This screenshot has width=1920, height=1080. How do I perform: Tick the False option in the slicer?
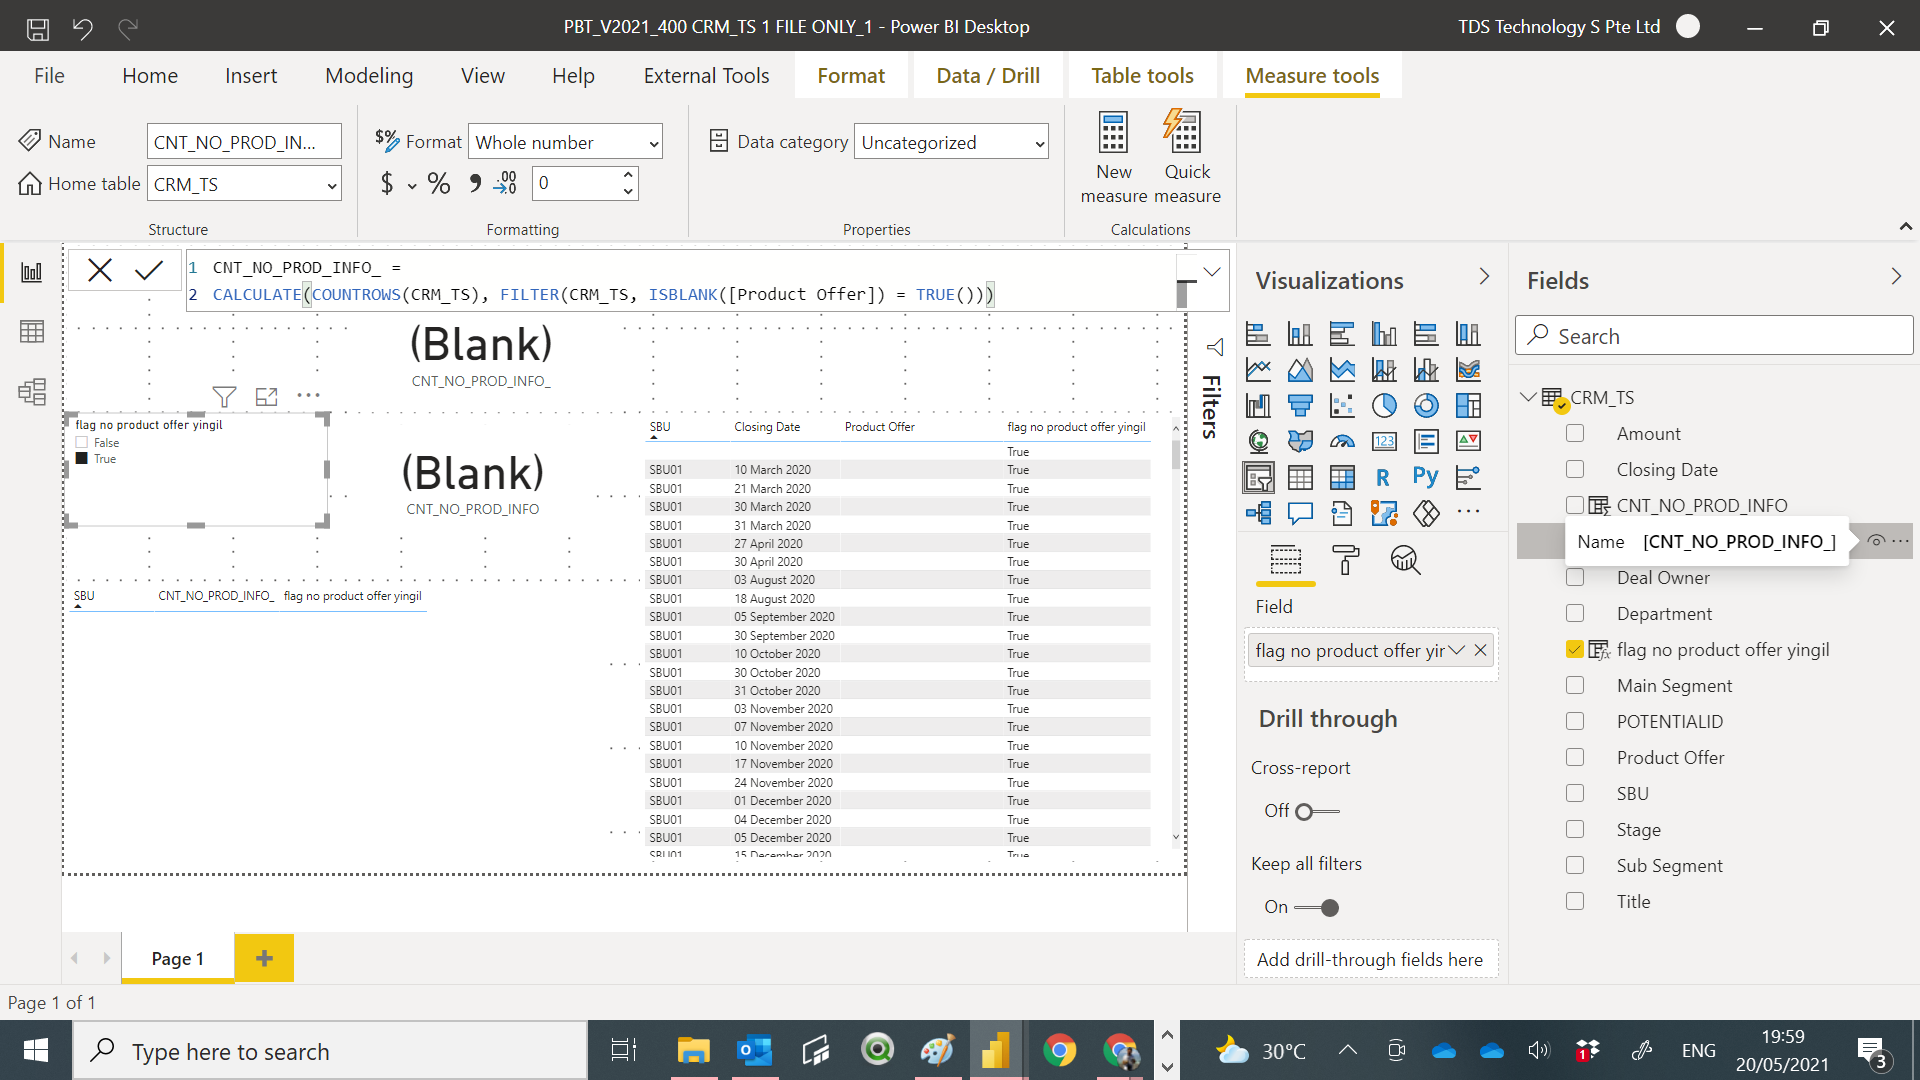[x=82, y=443]
